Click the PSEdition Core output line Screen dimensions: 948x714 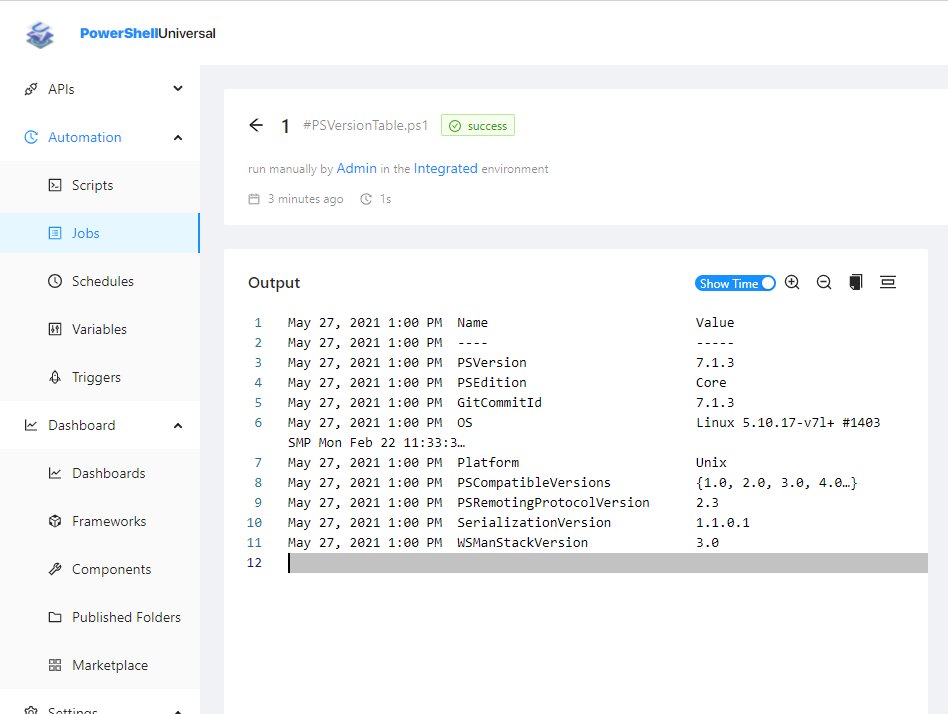607,382
